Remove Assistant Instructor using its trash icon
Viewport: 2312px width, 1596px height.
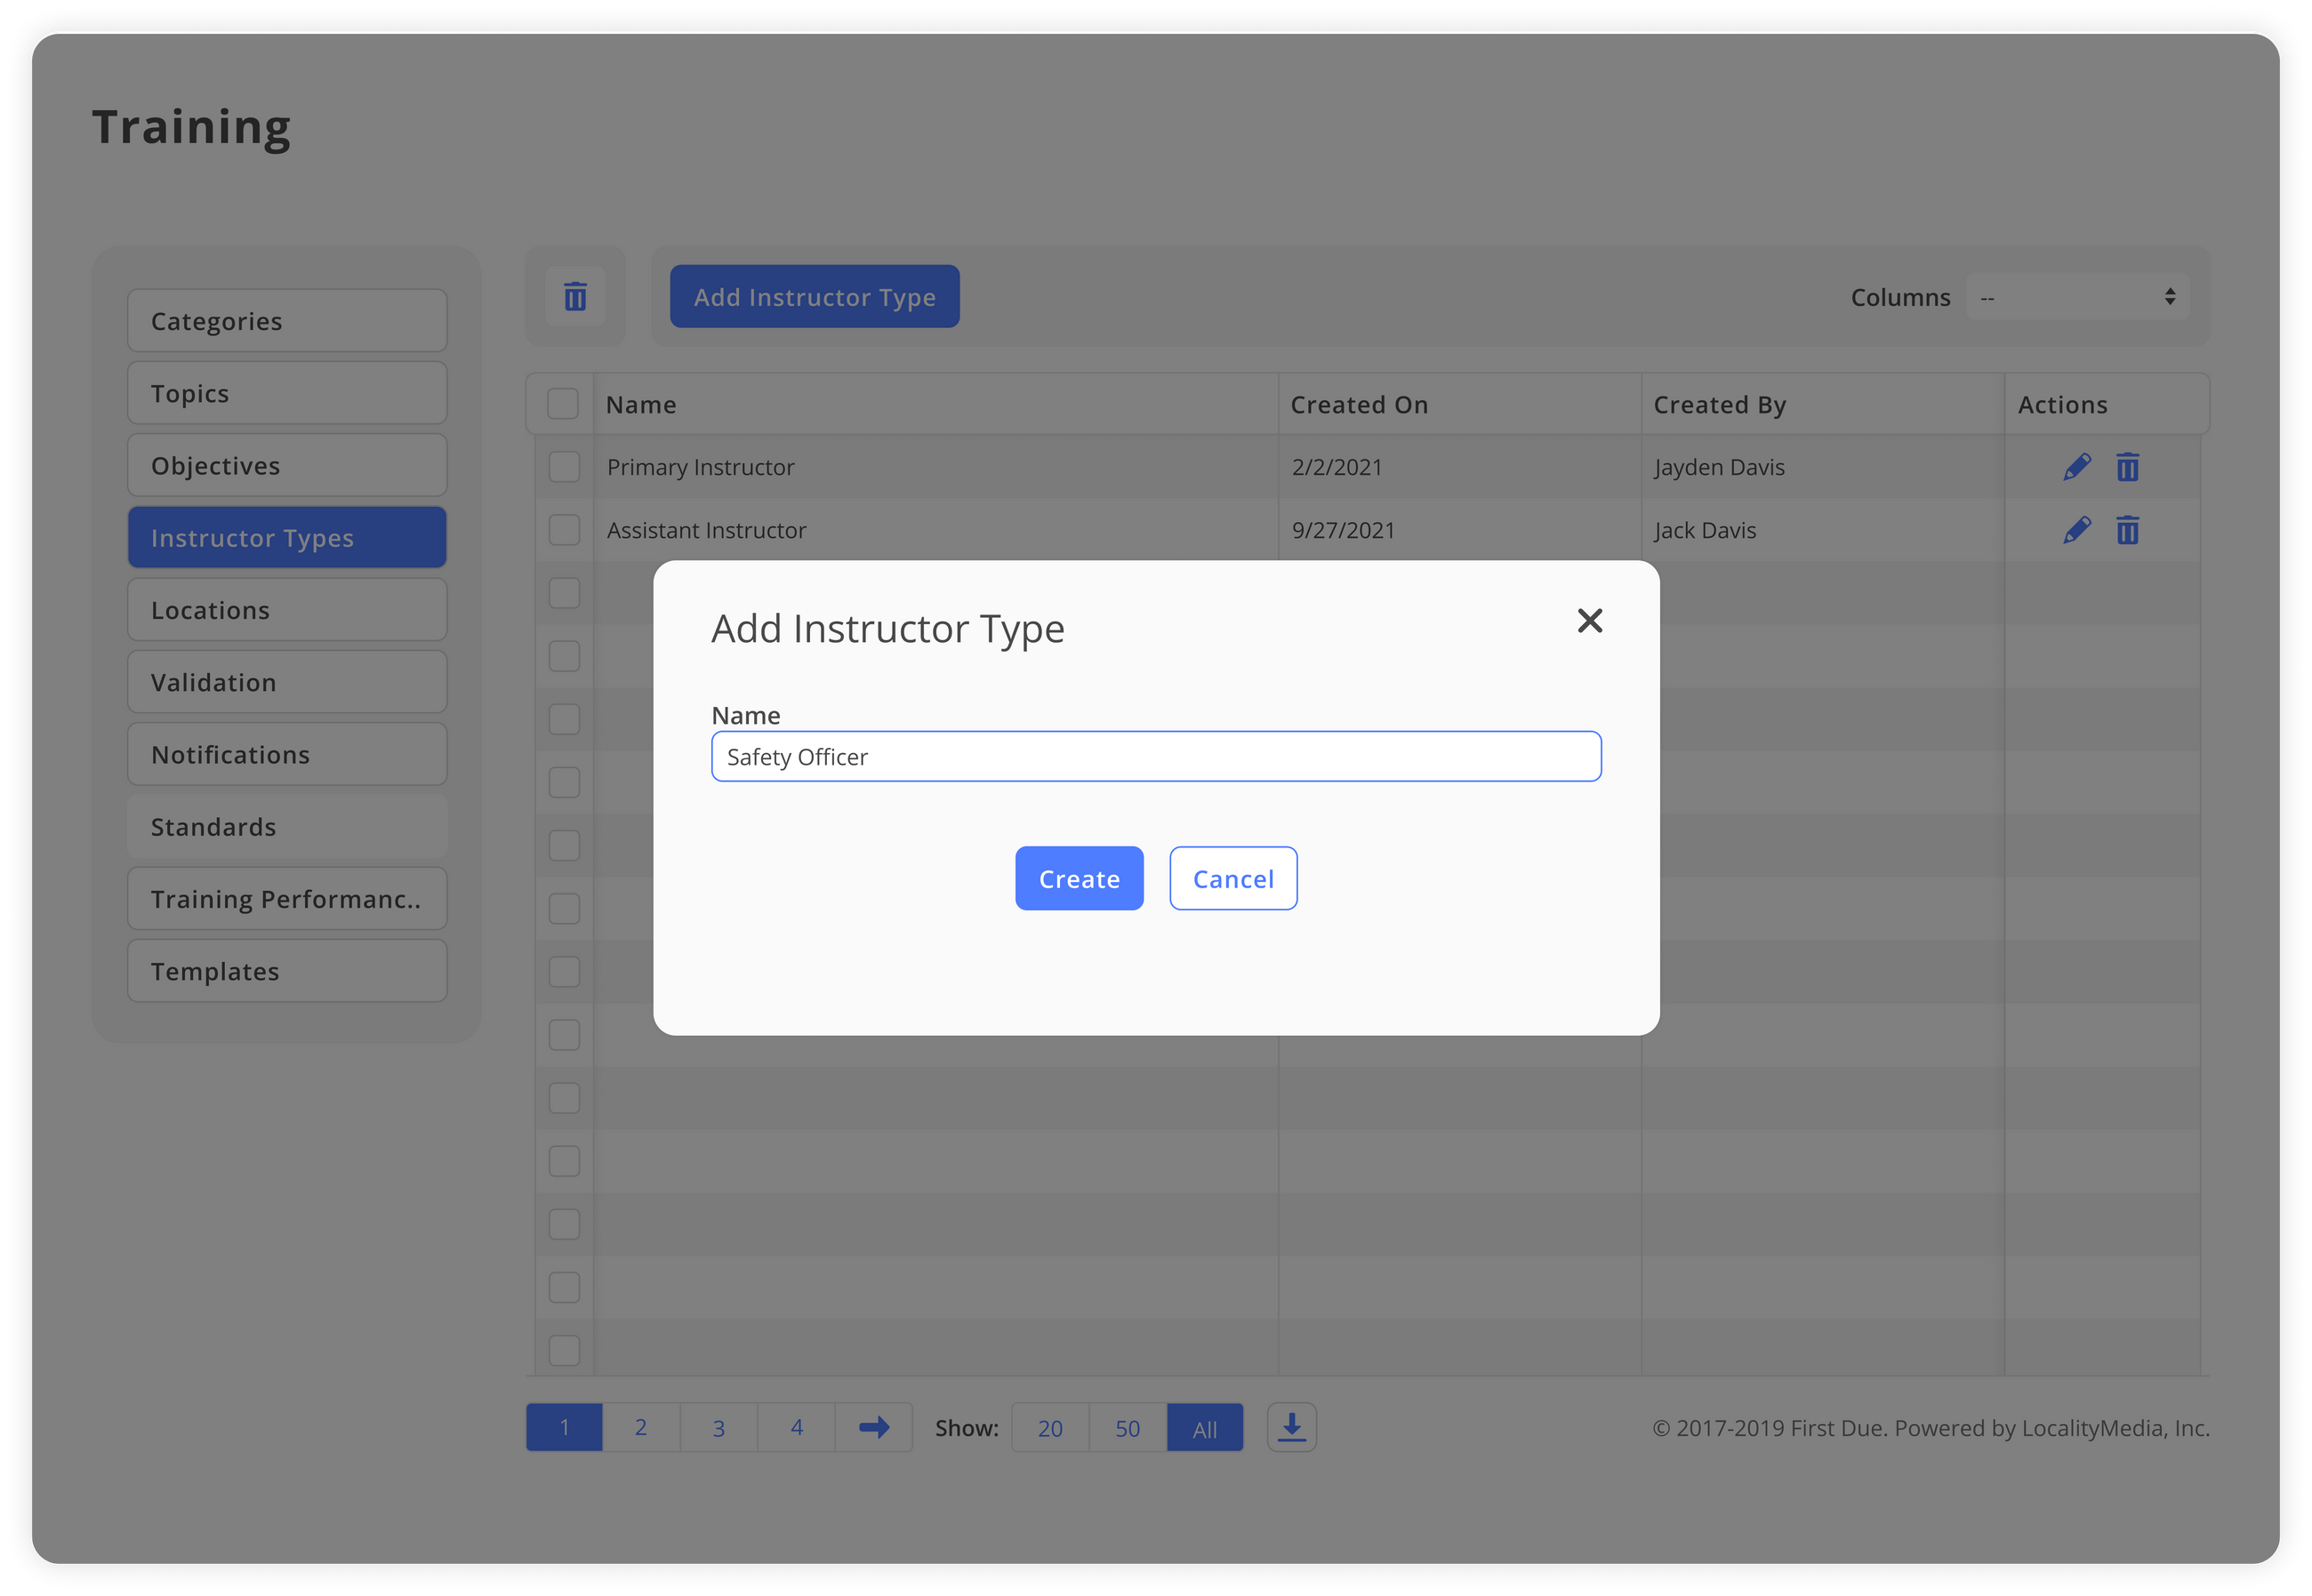point(2128,530)
